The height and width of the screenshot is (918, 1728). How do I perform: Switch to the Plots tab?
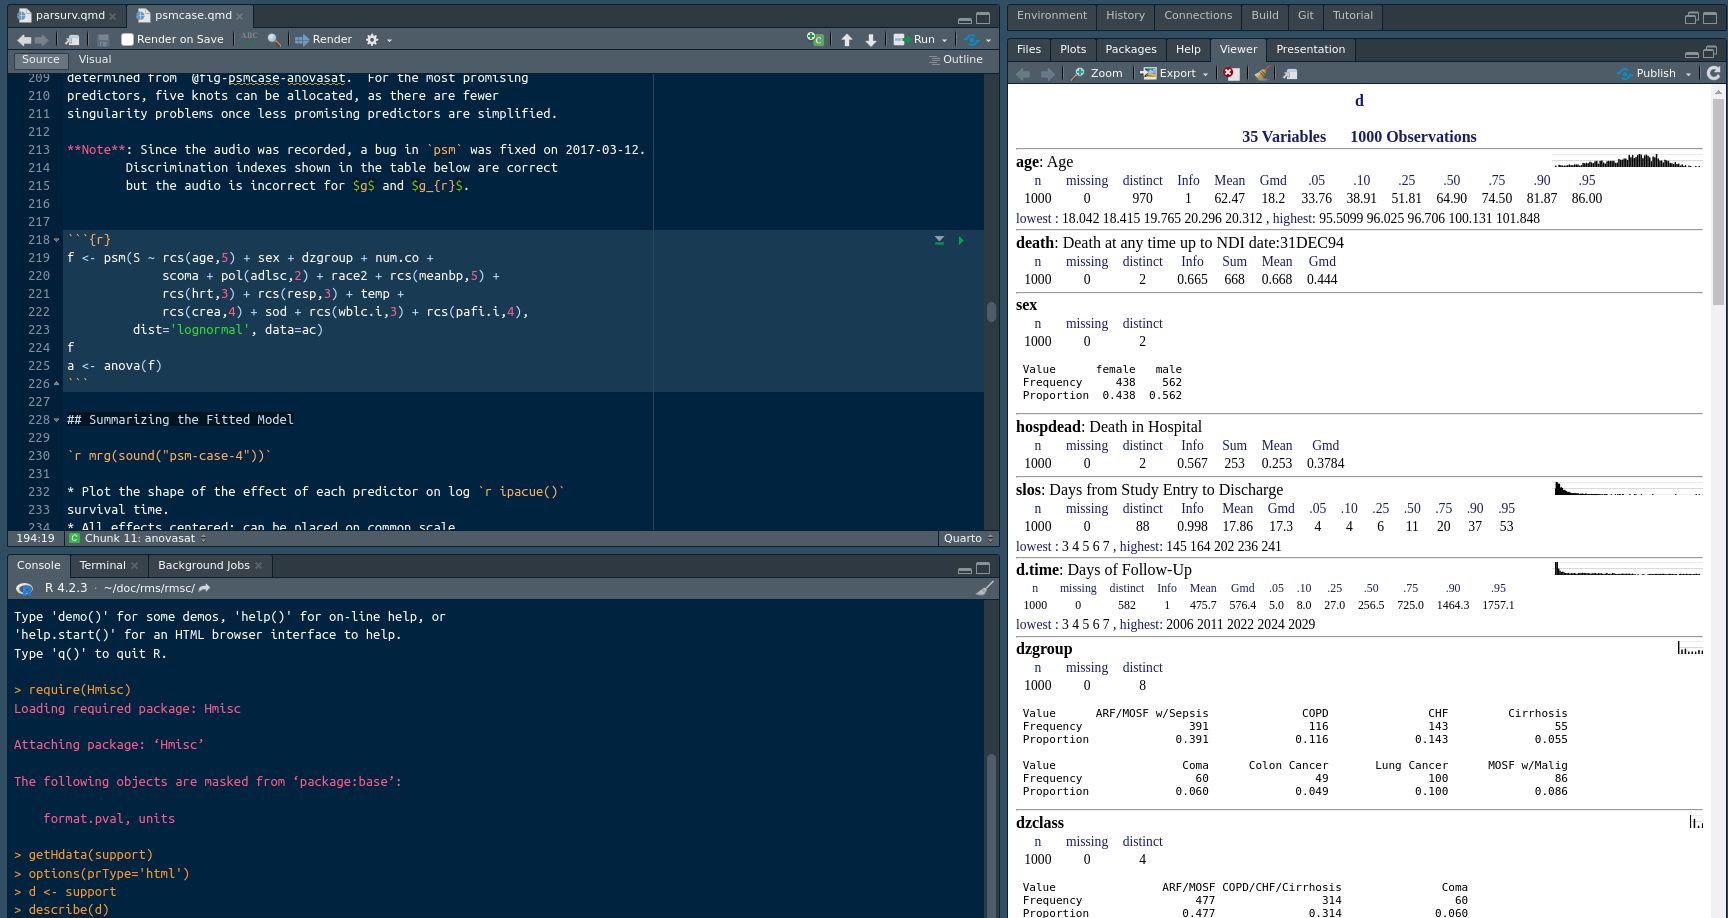(x=1072, y=50)
